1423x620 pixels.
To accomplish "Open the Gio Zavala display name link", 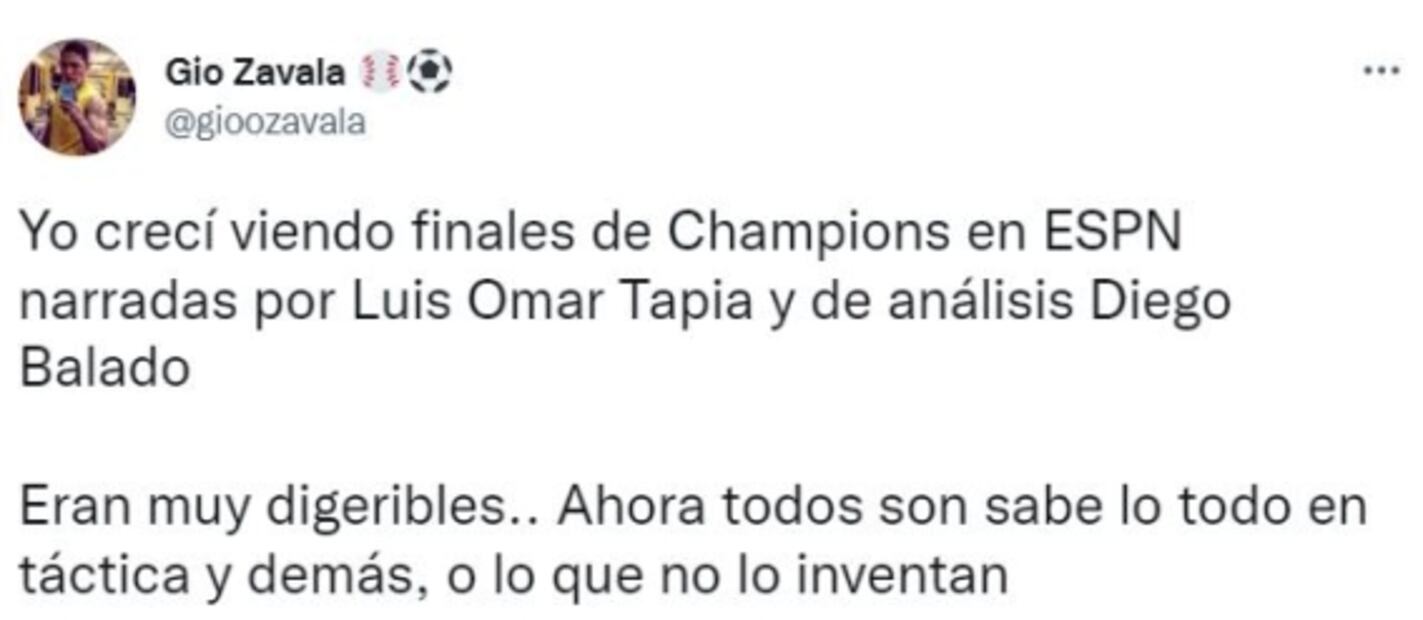I will click(x=255, y=73).
